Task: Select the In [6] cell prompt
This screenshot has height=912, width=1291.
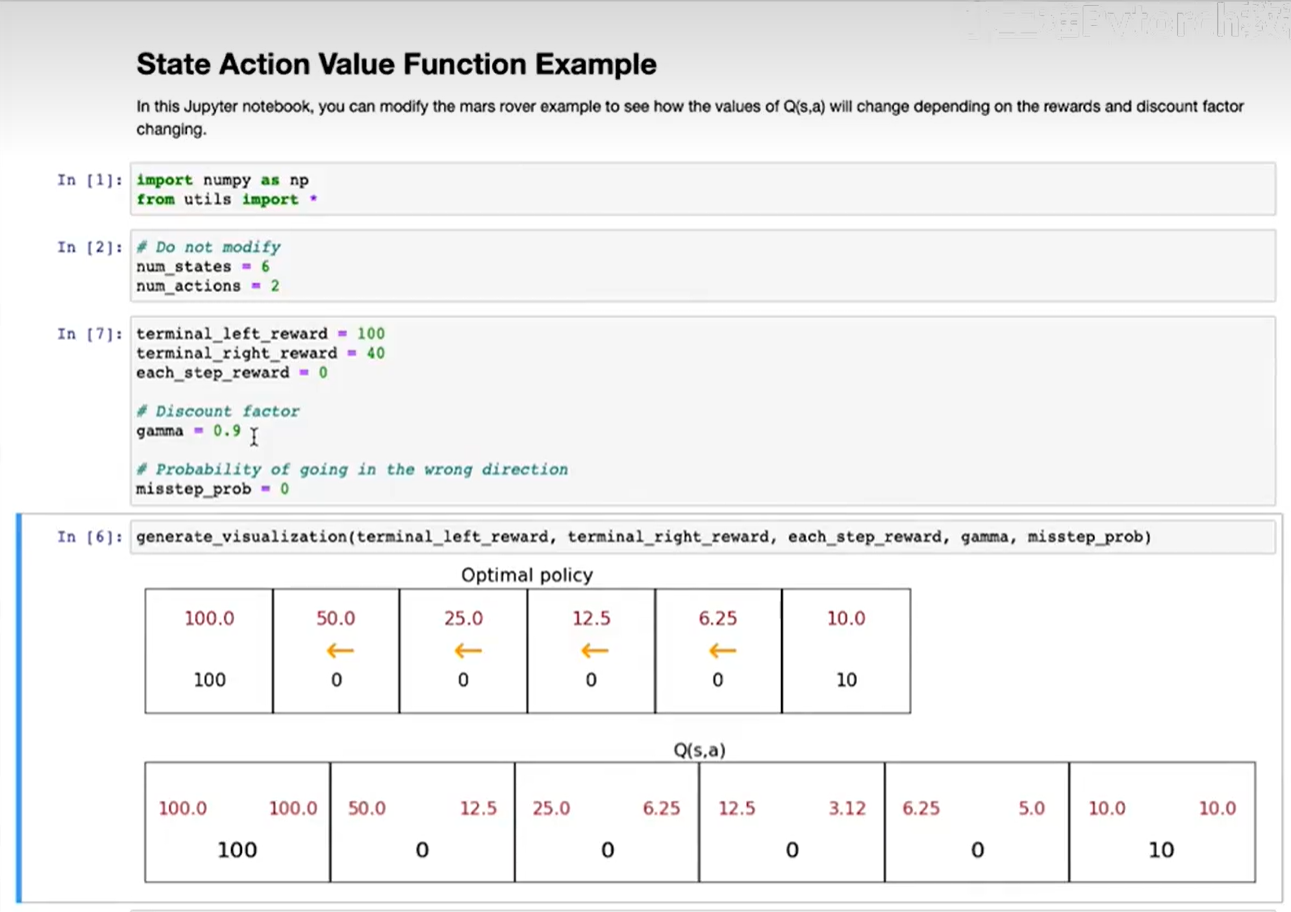Action: coord(90,537)
